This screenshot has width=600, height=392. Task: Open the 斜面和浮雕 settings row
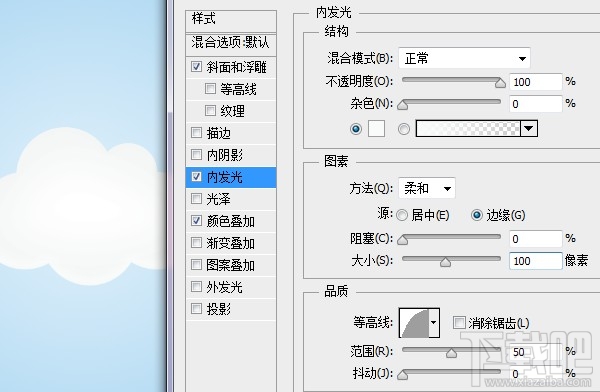[231, 67]
